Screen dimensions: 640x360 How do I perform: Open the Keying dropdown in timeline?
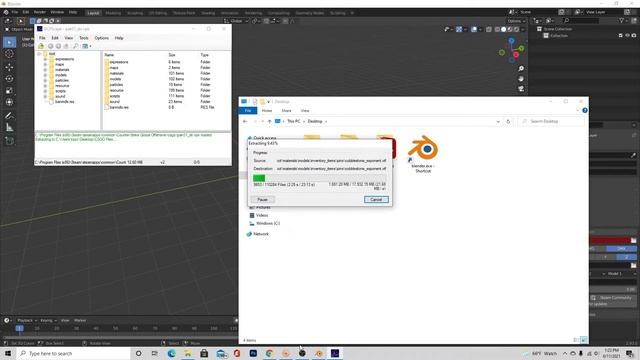click(x=48, y=320)
